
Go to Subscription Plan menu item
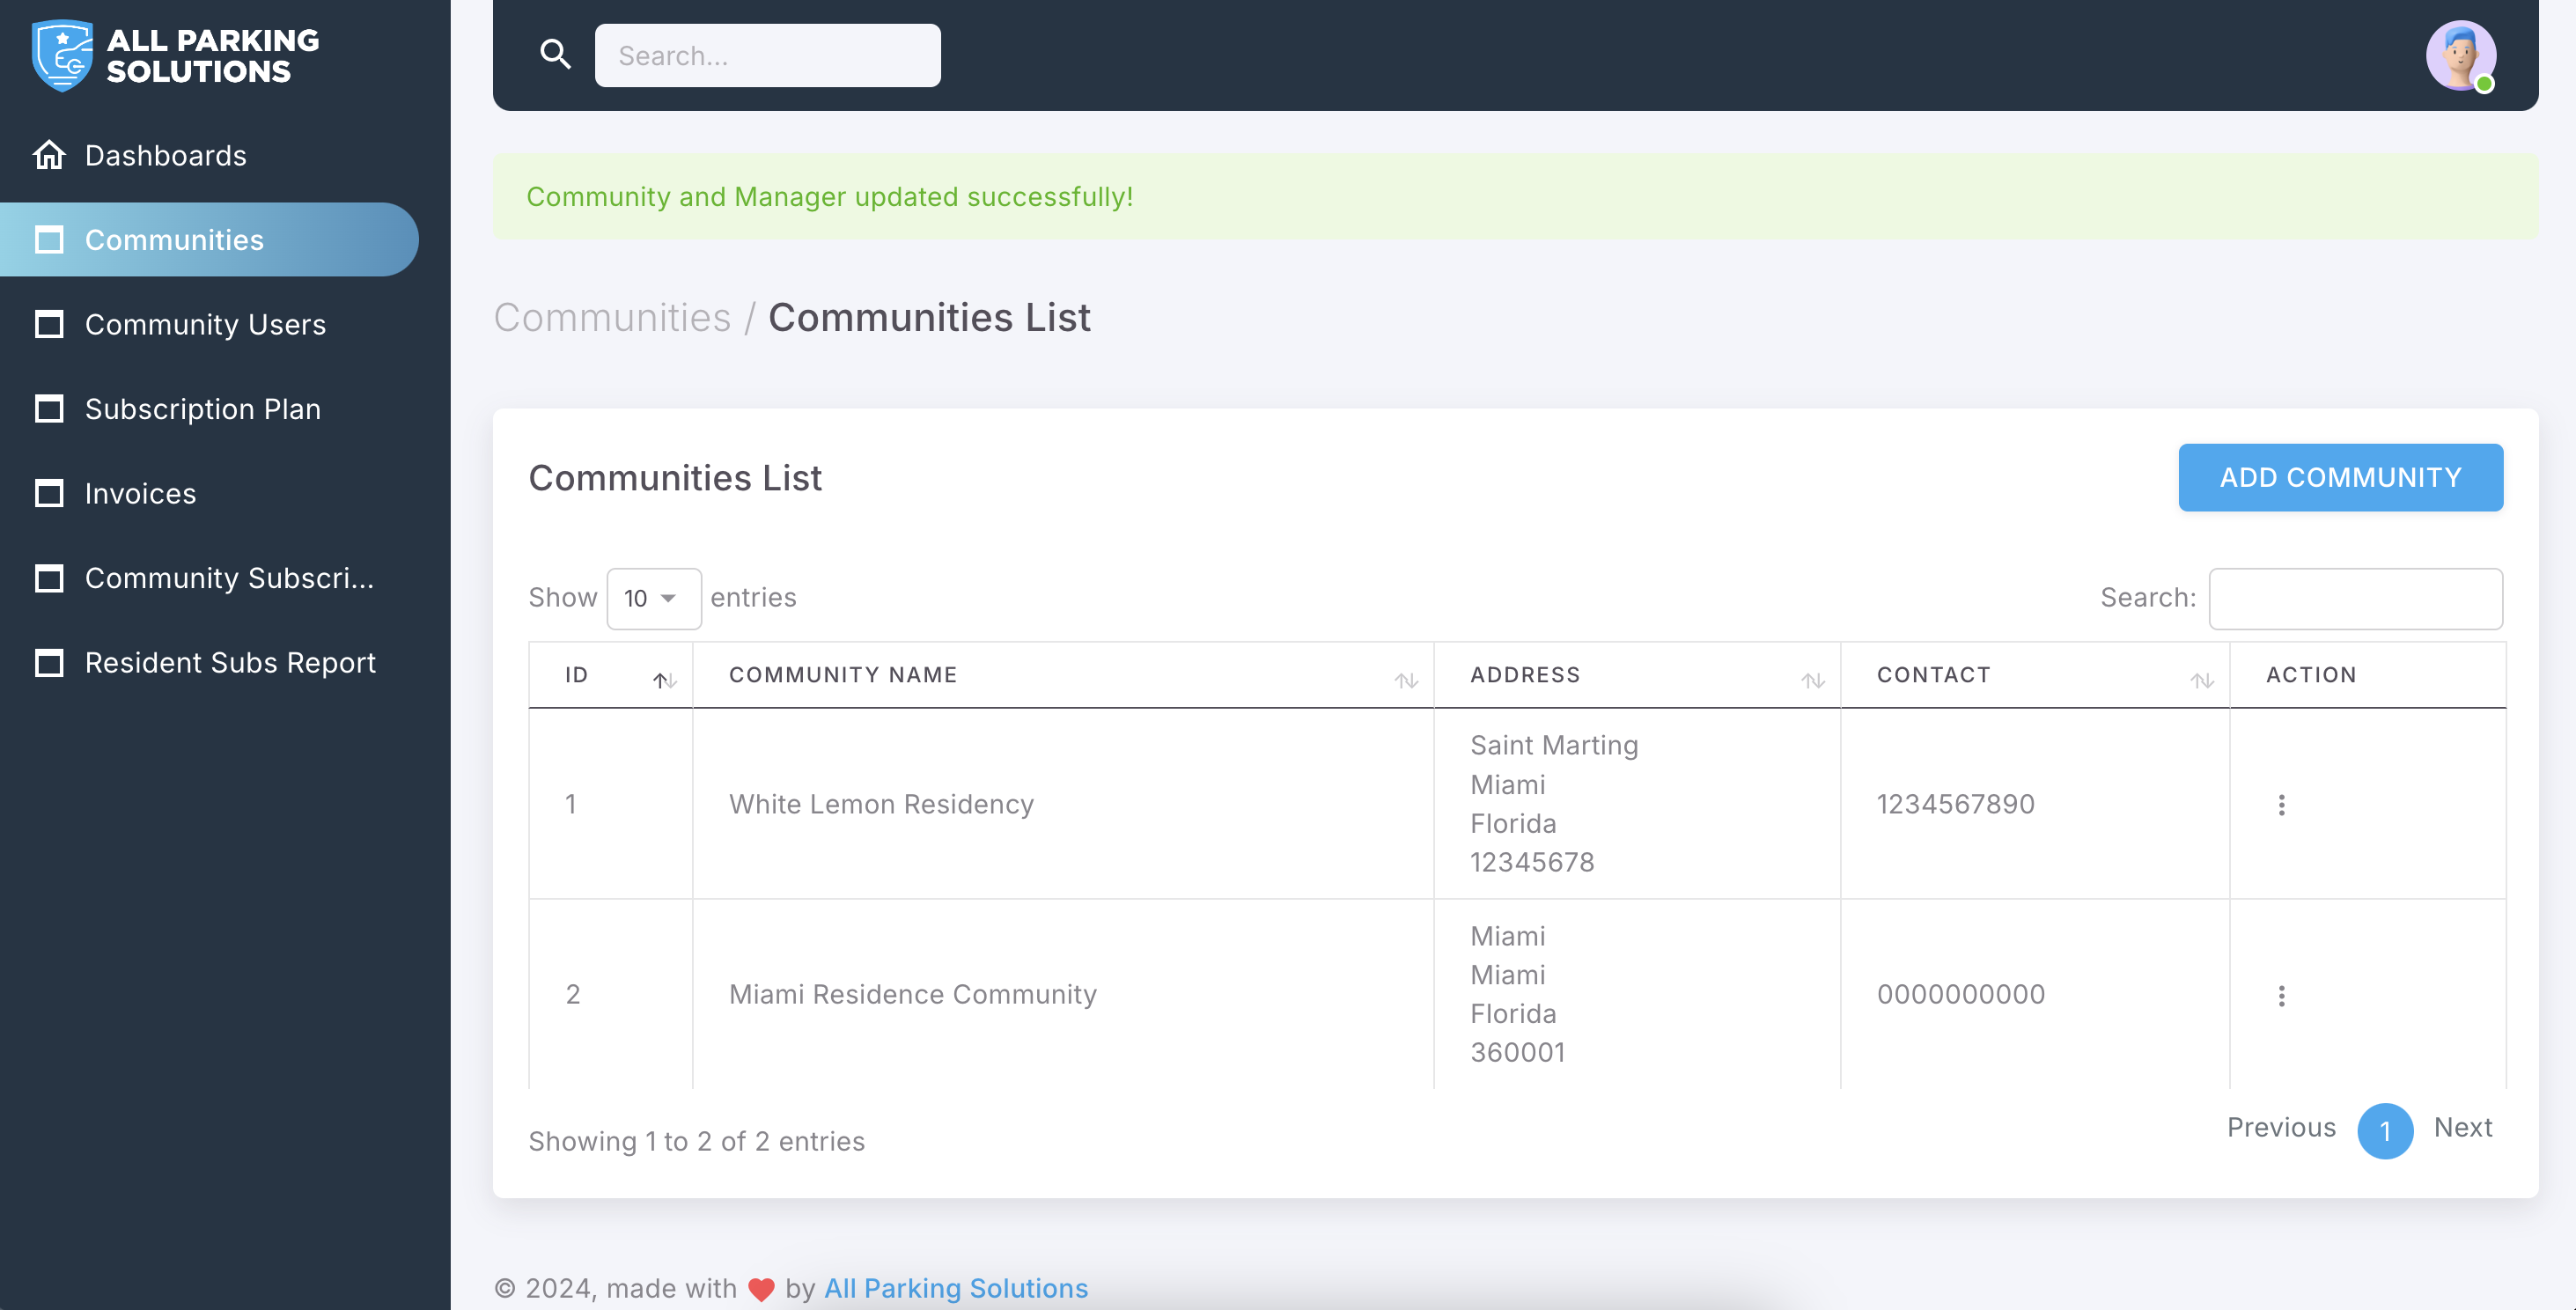[202, 409]
